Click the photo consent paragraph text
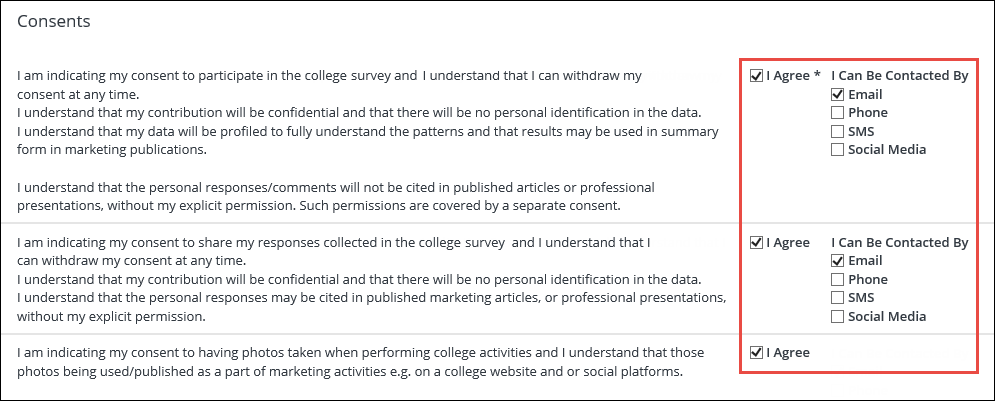The width and height of the screenshot is (995, 401). click(360, 362)
